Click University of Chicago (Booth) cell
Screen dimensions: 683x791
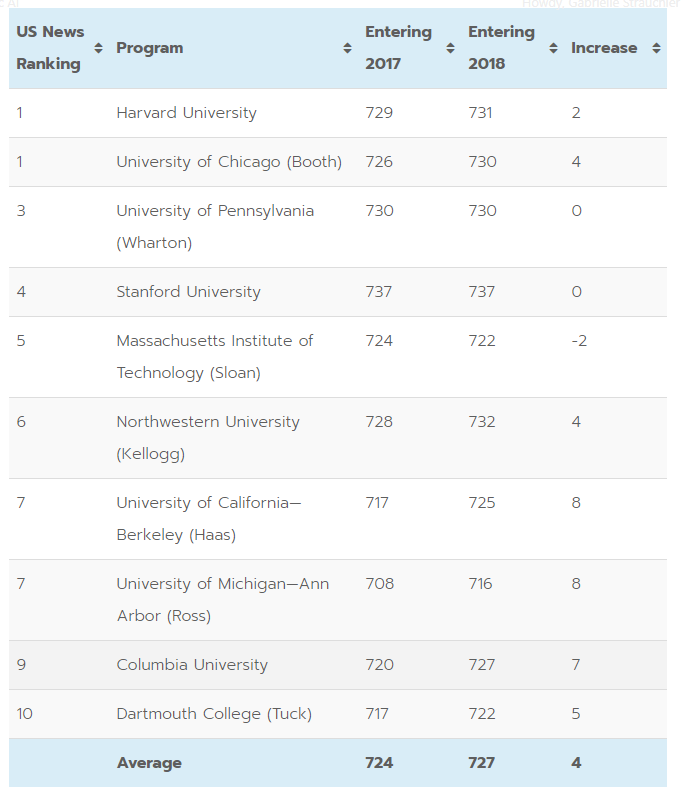coord(229,162)
